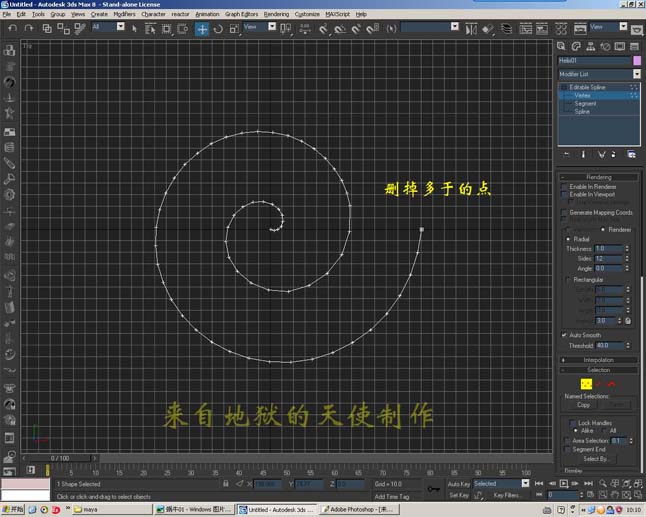Click the Zoom viewport navigation icon
Image resolution: width=646 pixels, height=517 pixels.
pyautogui.click(x=603, y=483)
